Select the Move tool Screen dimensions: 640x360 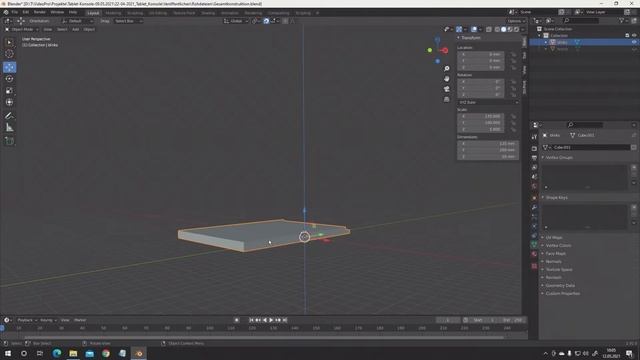tap(9, 67)
